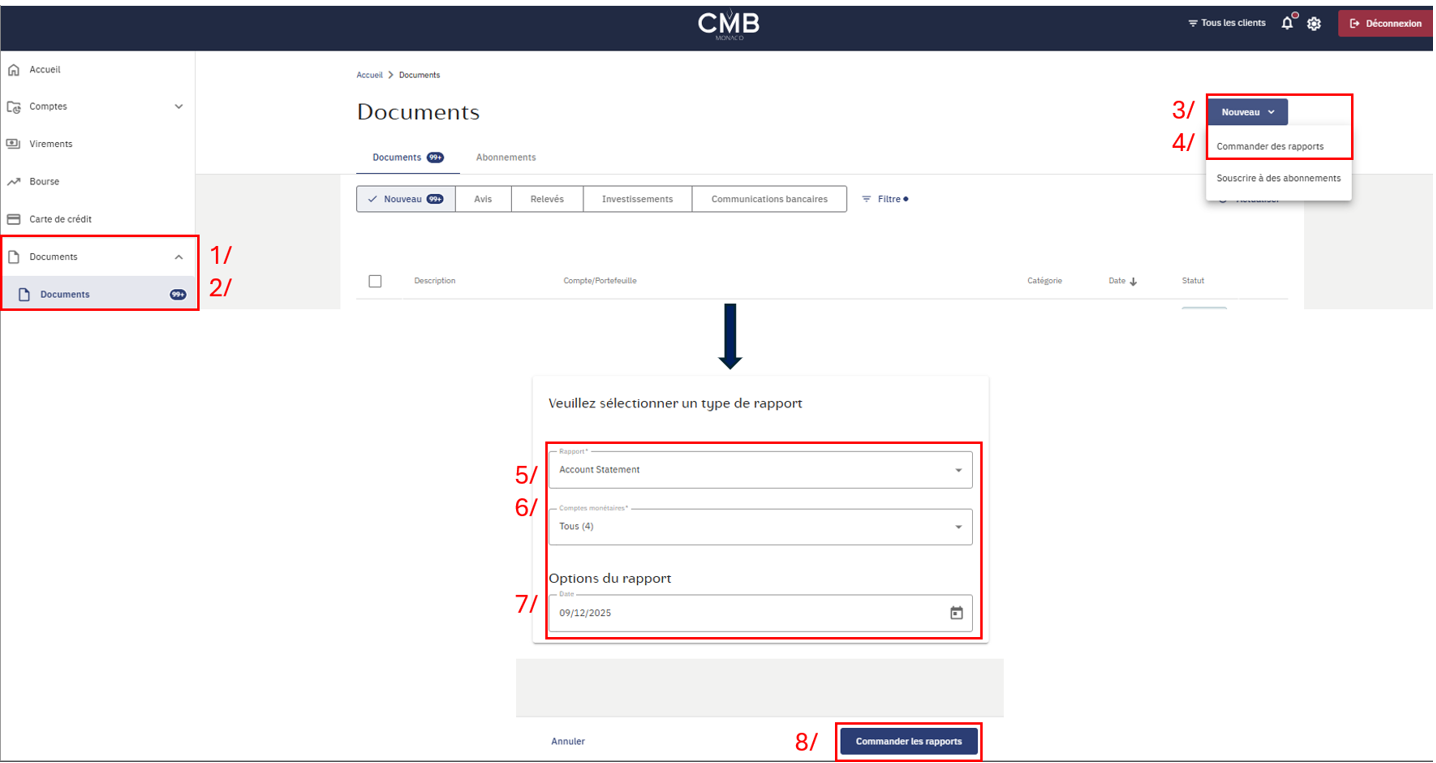This screenshot has height=763, width=1436.
Task: Click the CMB Monaco logo
Action: pyautogui.click(x=728, y=24)
